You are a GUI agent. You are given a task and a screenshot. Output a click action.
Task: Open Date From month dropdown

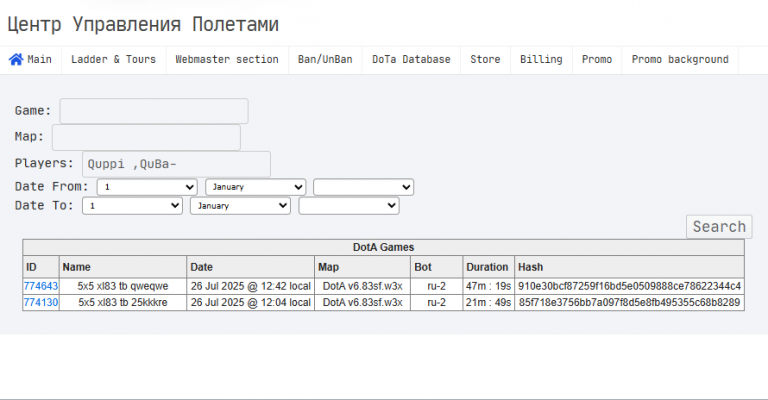[x=256, y=187]
